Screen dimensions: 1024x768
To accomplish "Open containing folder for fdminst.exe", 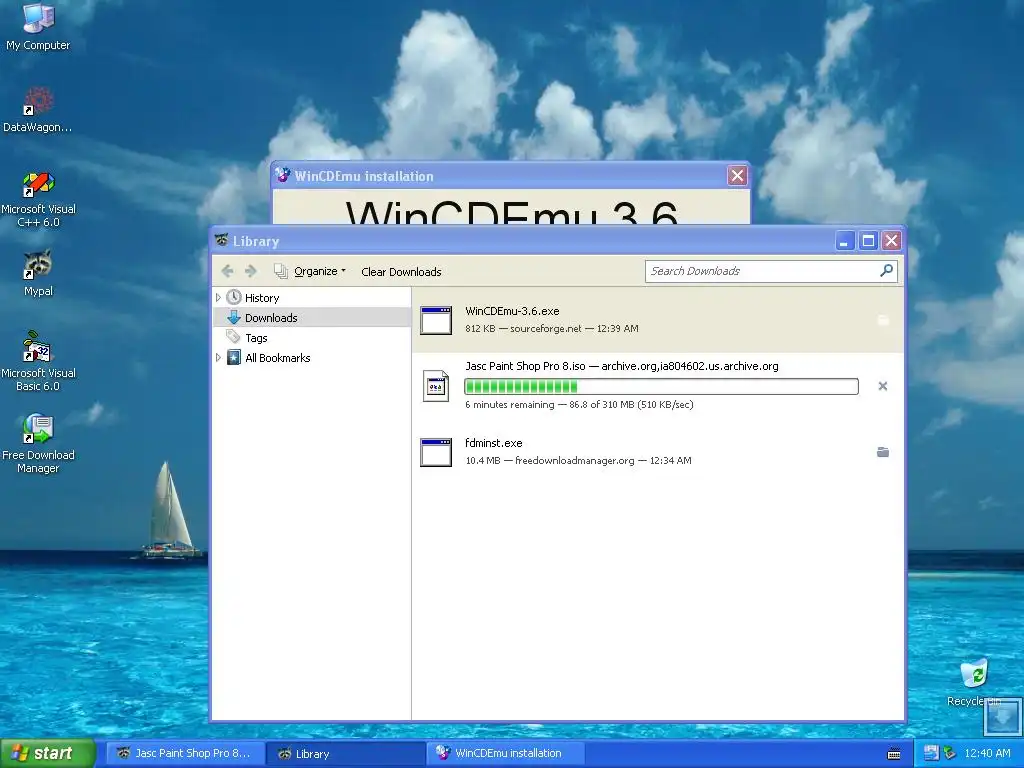I will (x=883, y=452).
